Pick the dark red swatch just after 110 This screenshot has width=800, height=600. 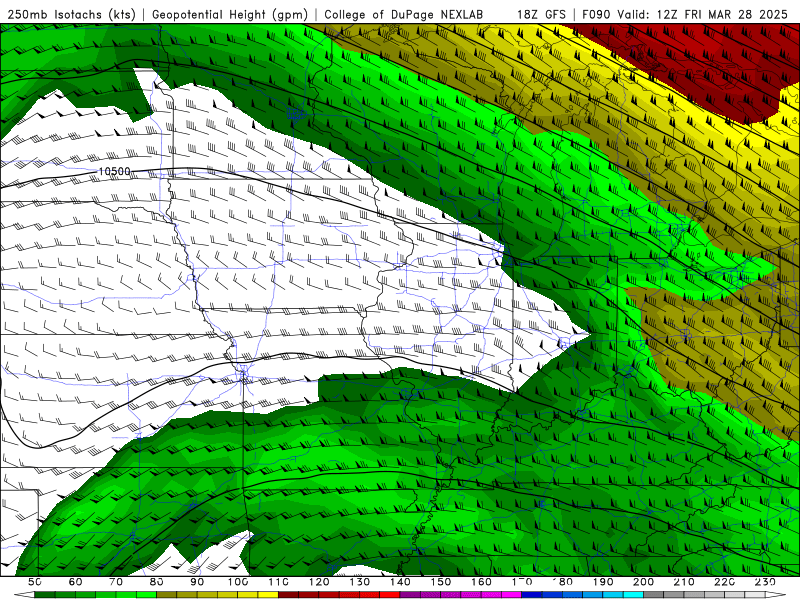point(289,595)
